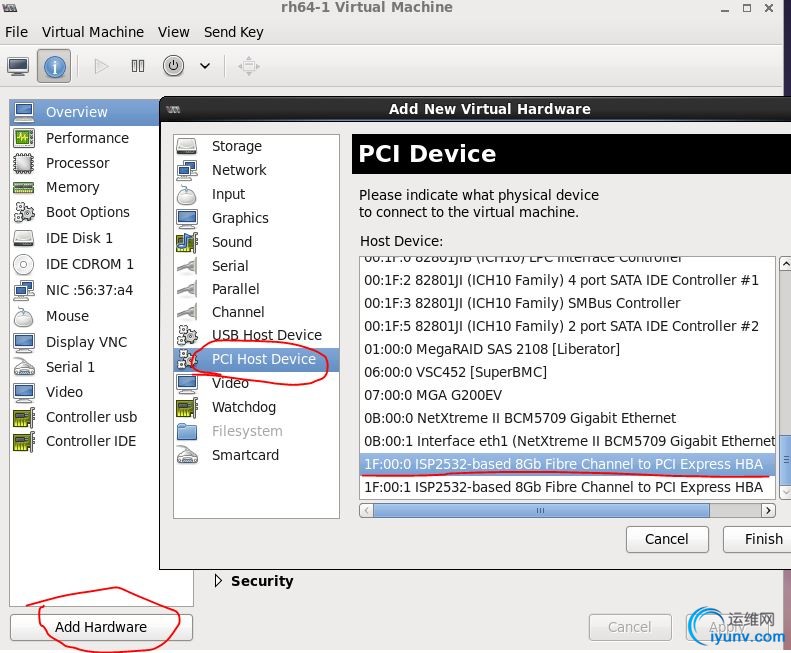Click horizontal scrollbar right arrow
Viewport: 791px width, 653px height.
(768, 511)
